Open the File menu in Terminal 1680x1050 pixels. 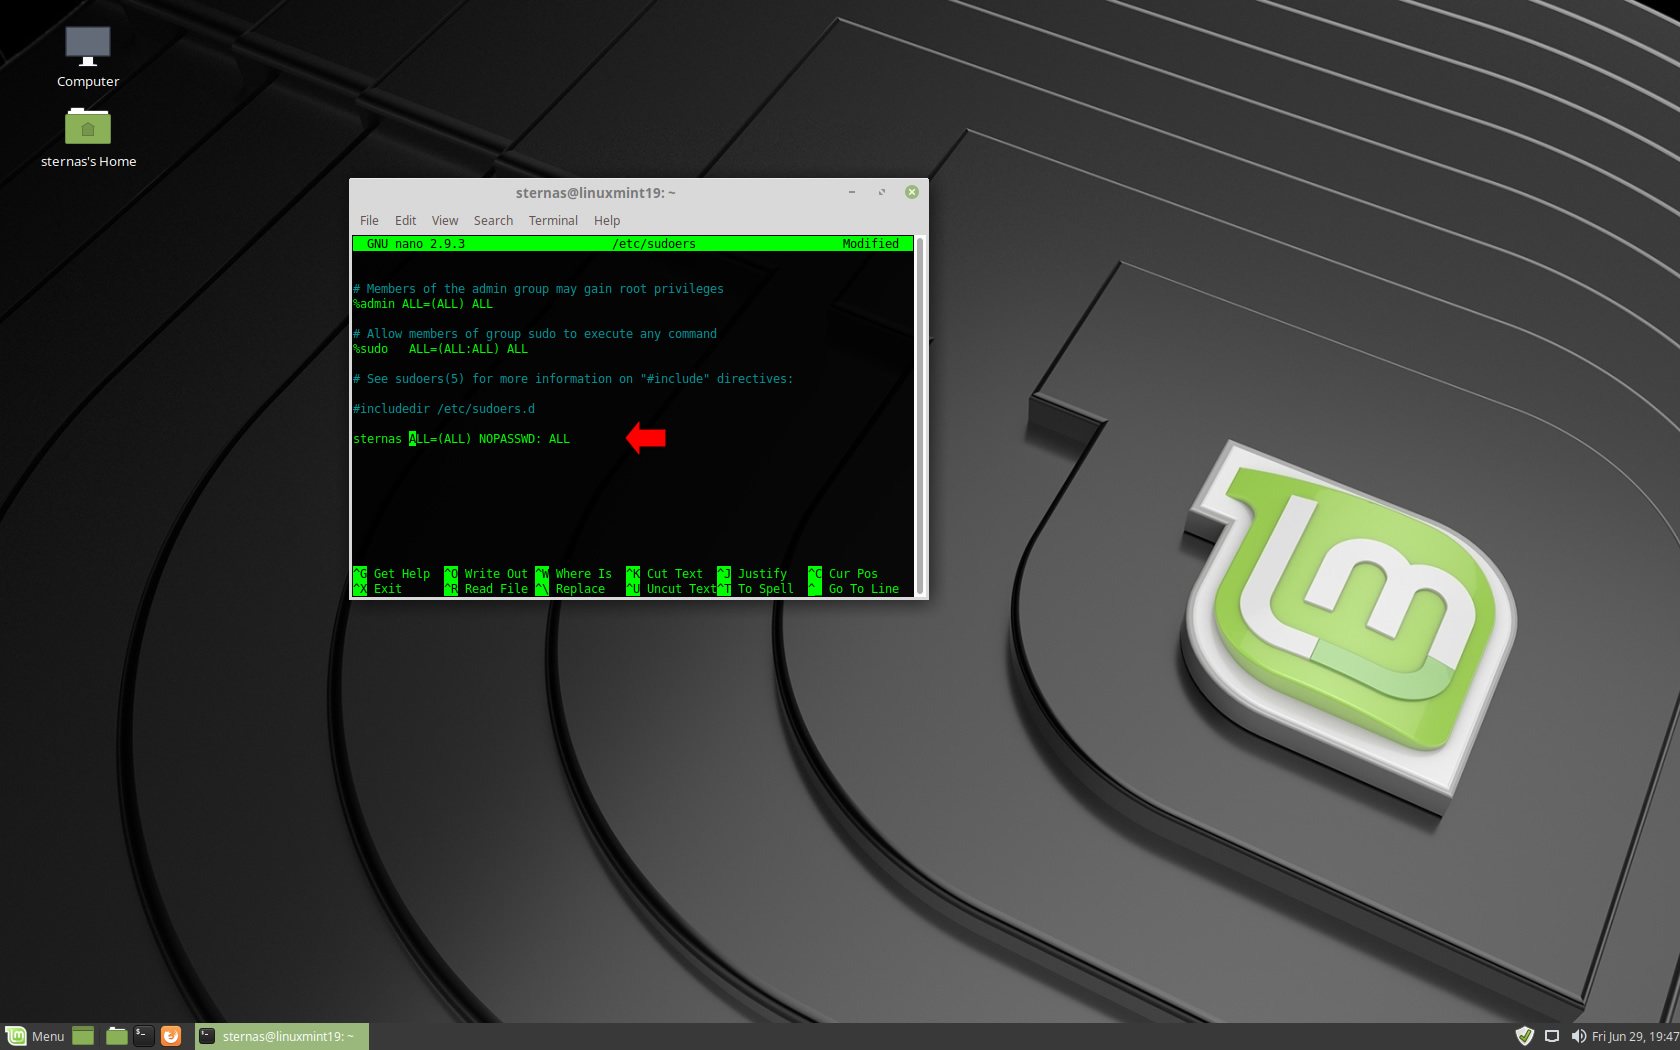[369, 220]
